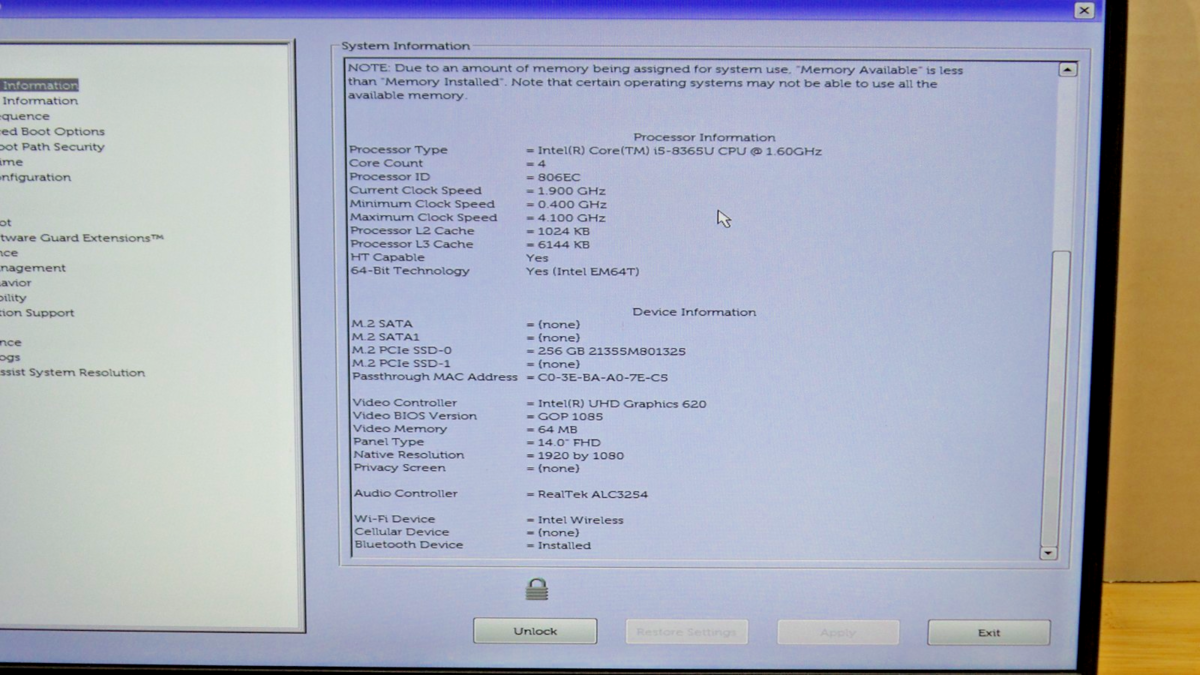This screenshot has width=1200, height=675.
Task: Click the greyed-out Restore Settings button
Action: (686, 632)
